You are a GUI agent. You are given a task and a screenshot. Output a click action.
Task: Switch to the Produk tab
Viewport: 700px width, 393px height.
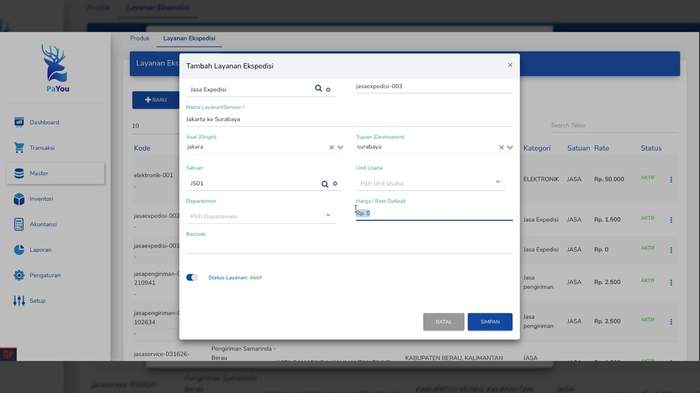[x=140, y=38]
